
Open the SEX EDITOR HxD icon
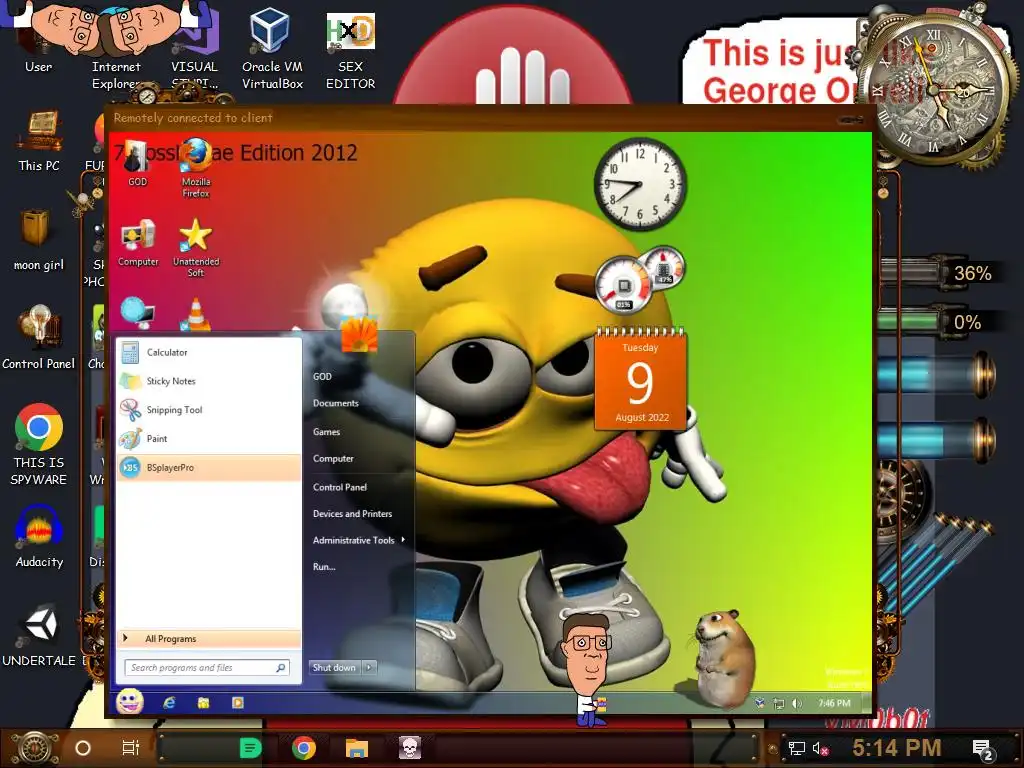tap(351, 51)
